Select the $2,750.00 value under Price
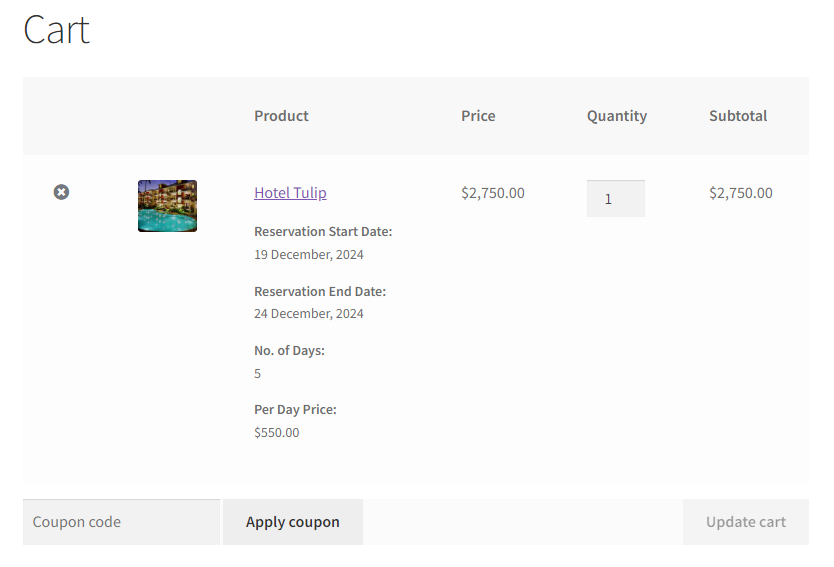 (x=493, y=193)
